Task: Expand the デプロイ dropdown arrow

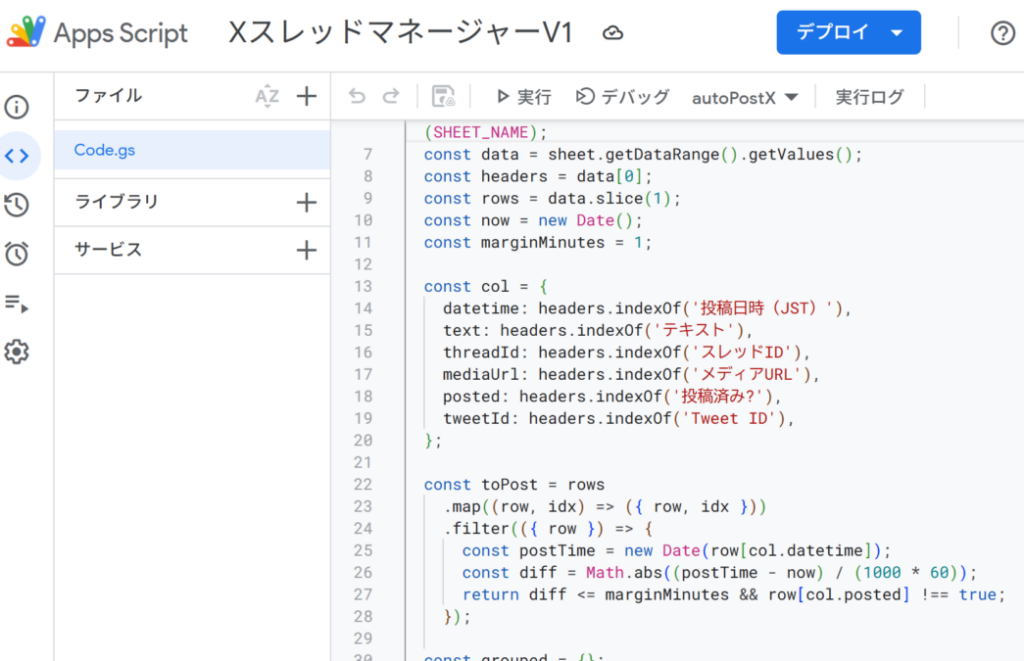Action: (897, 32)
